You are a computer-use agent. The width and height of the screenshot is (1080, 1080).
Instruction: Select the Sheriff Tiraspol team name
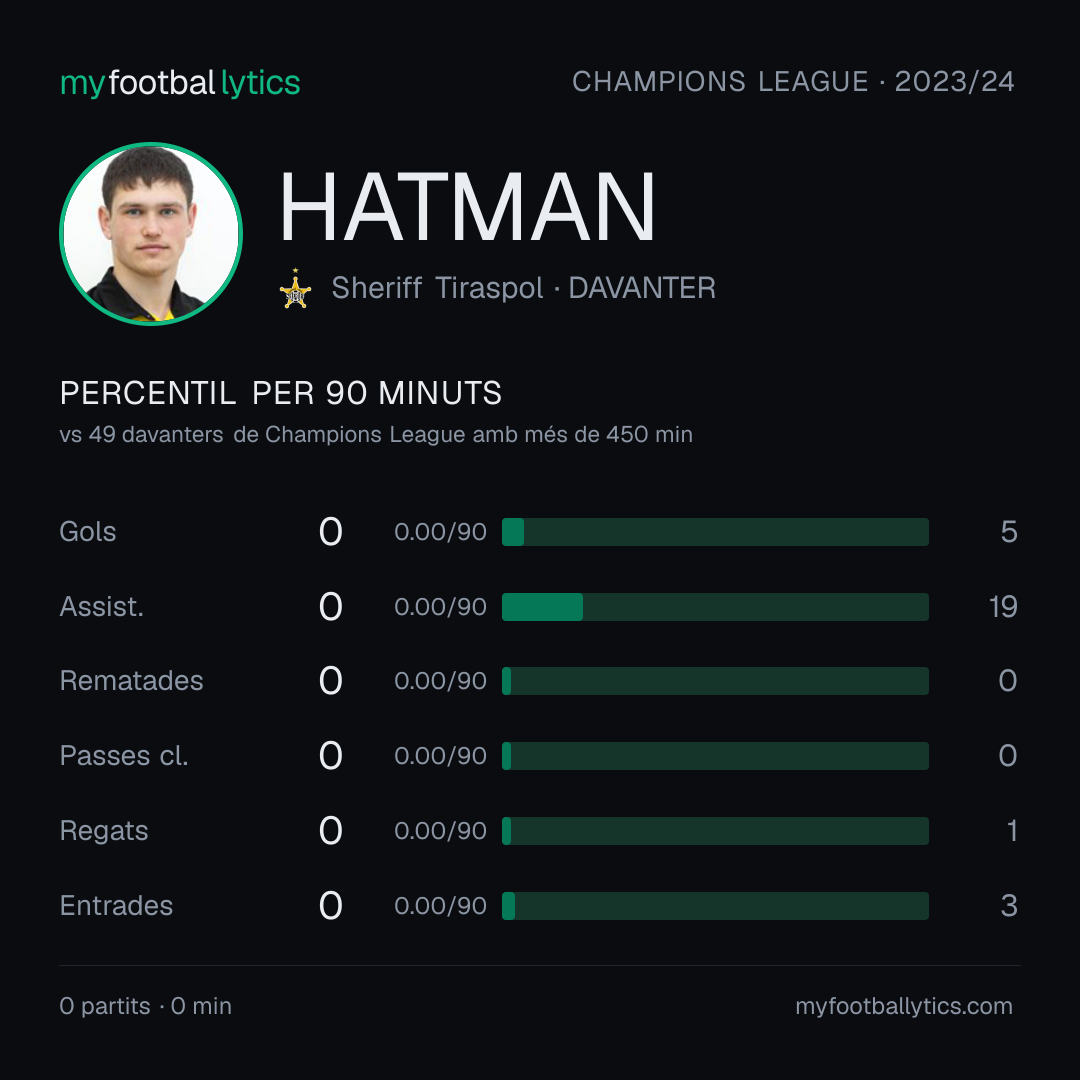tap(437, 288)
